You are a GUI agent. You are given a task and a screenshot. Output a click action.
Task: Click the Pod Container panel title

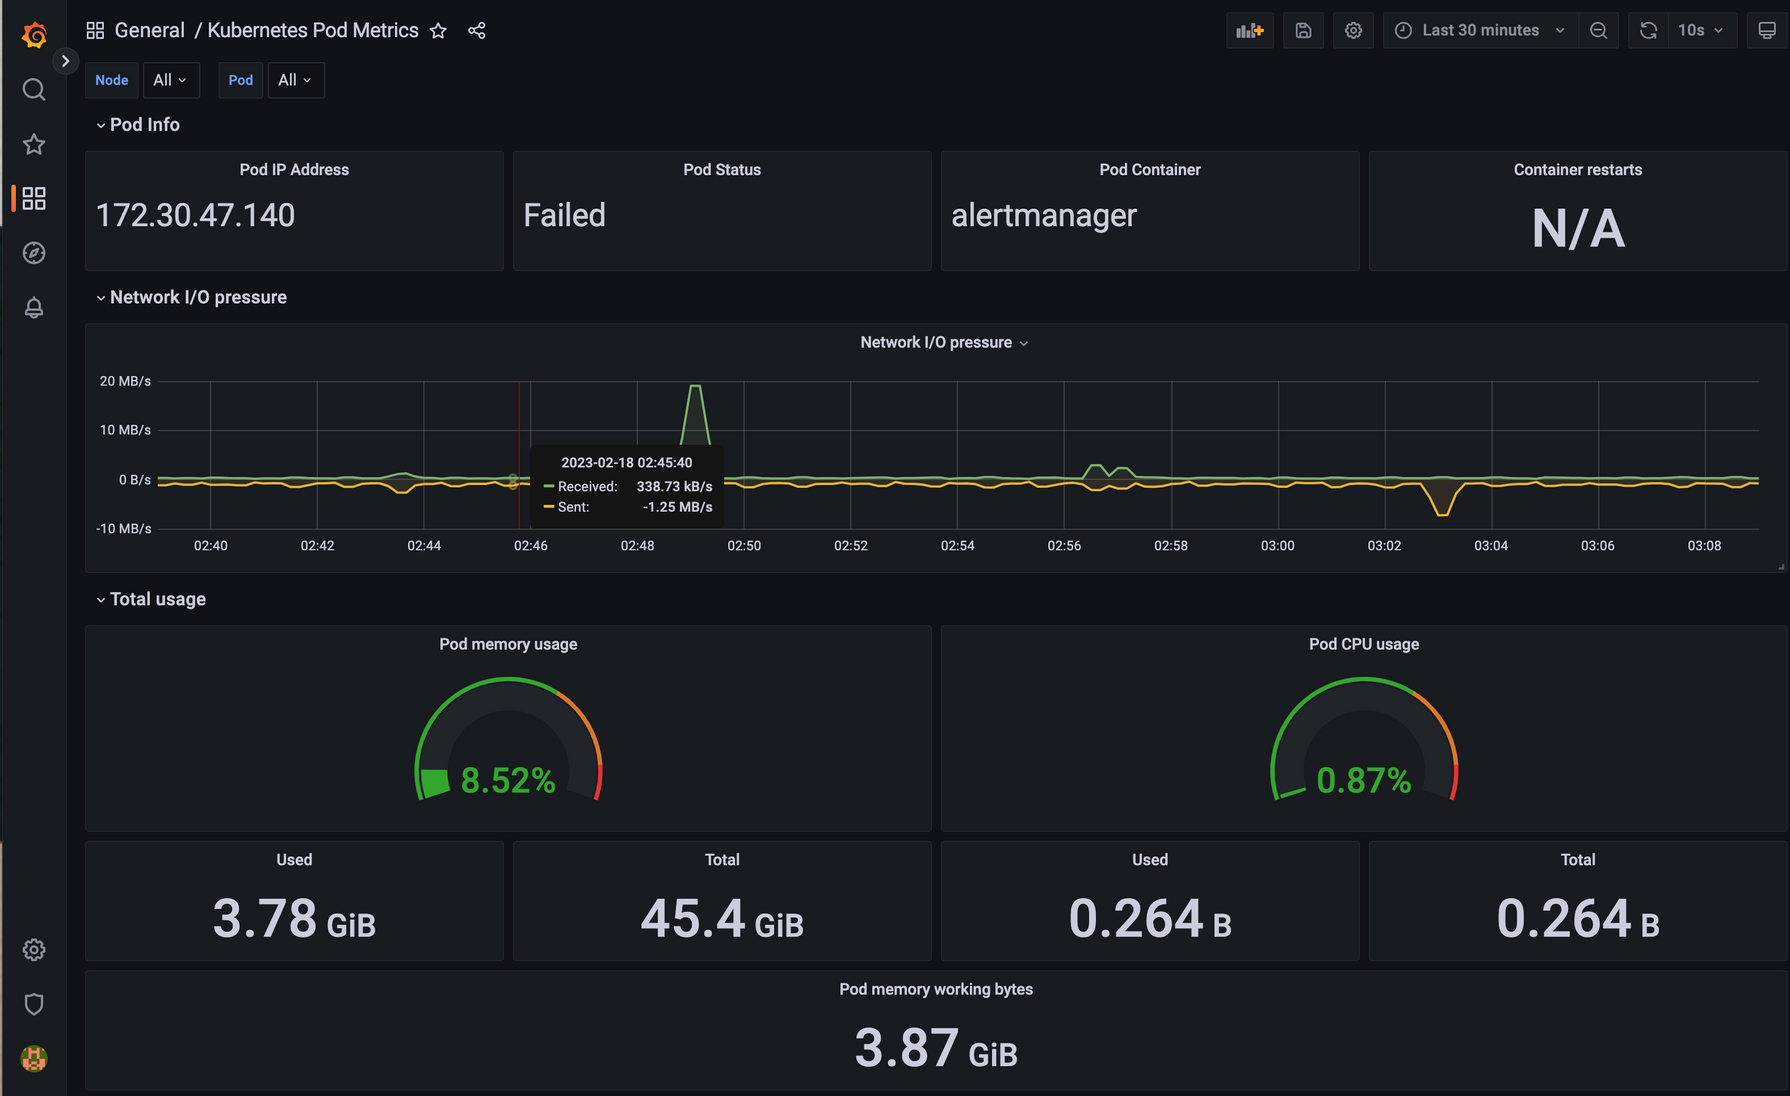click(x=1150, y=170)
